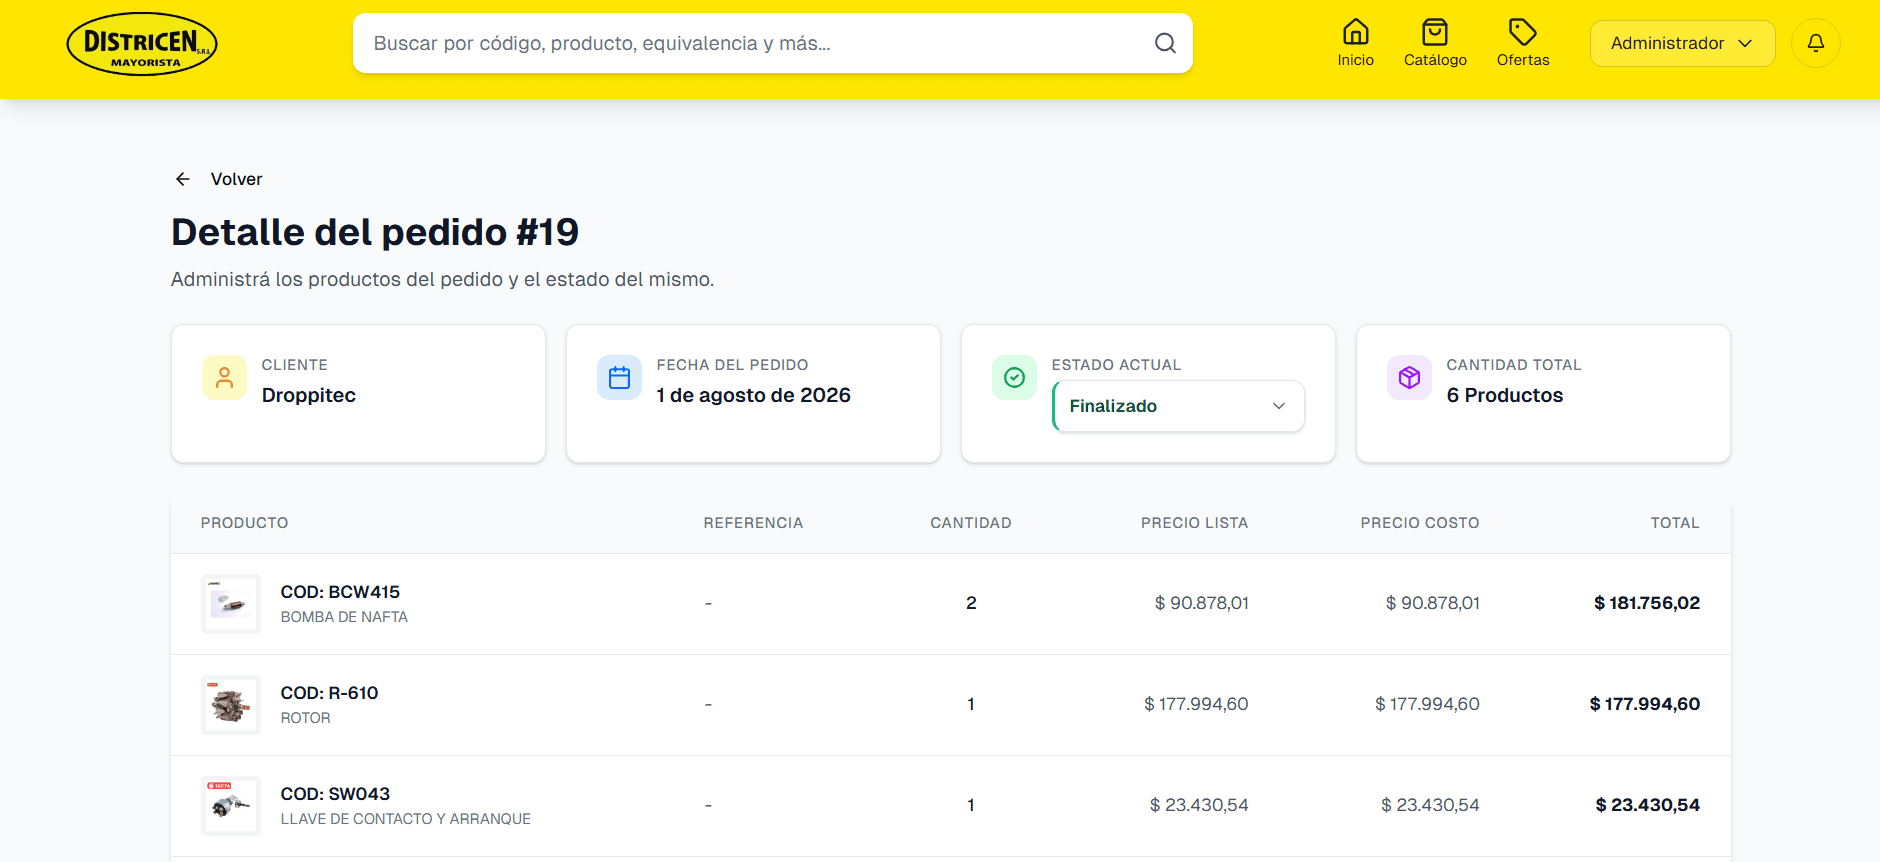Open notifications bell icon
Viewport: 1880px width, 862px height.
pos(1816,43)
